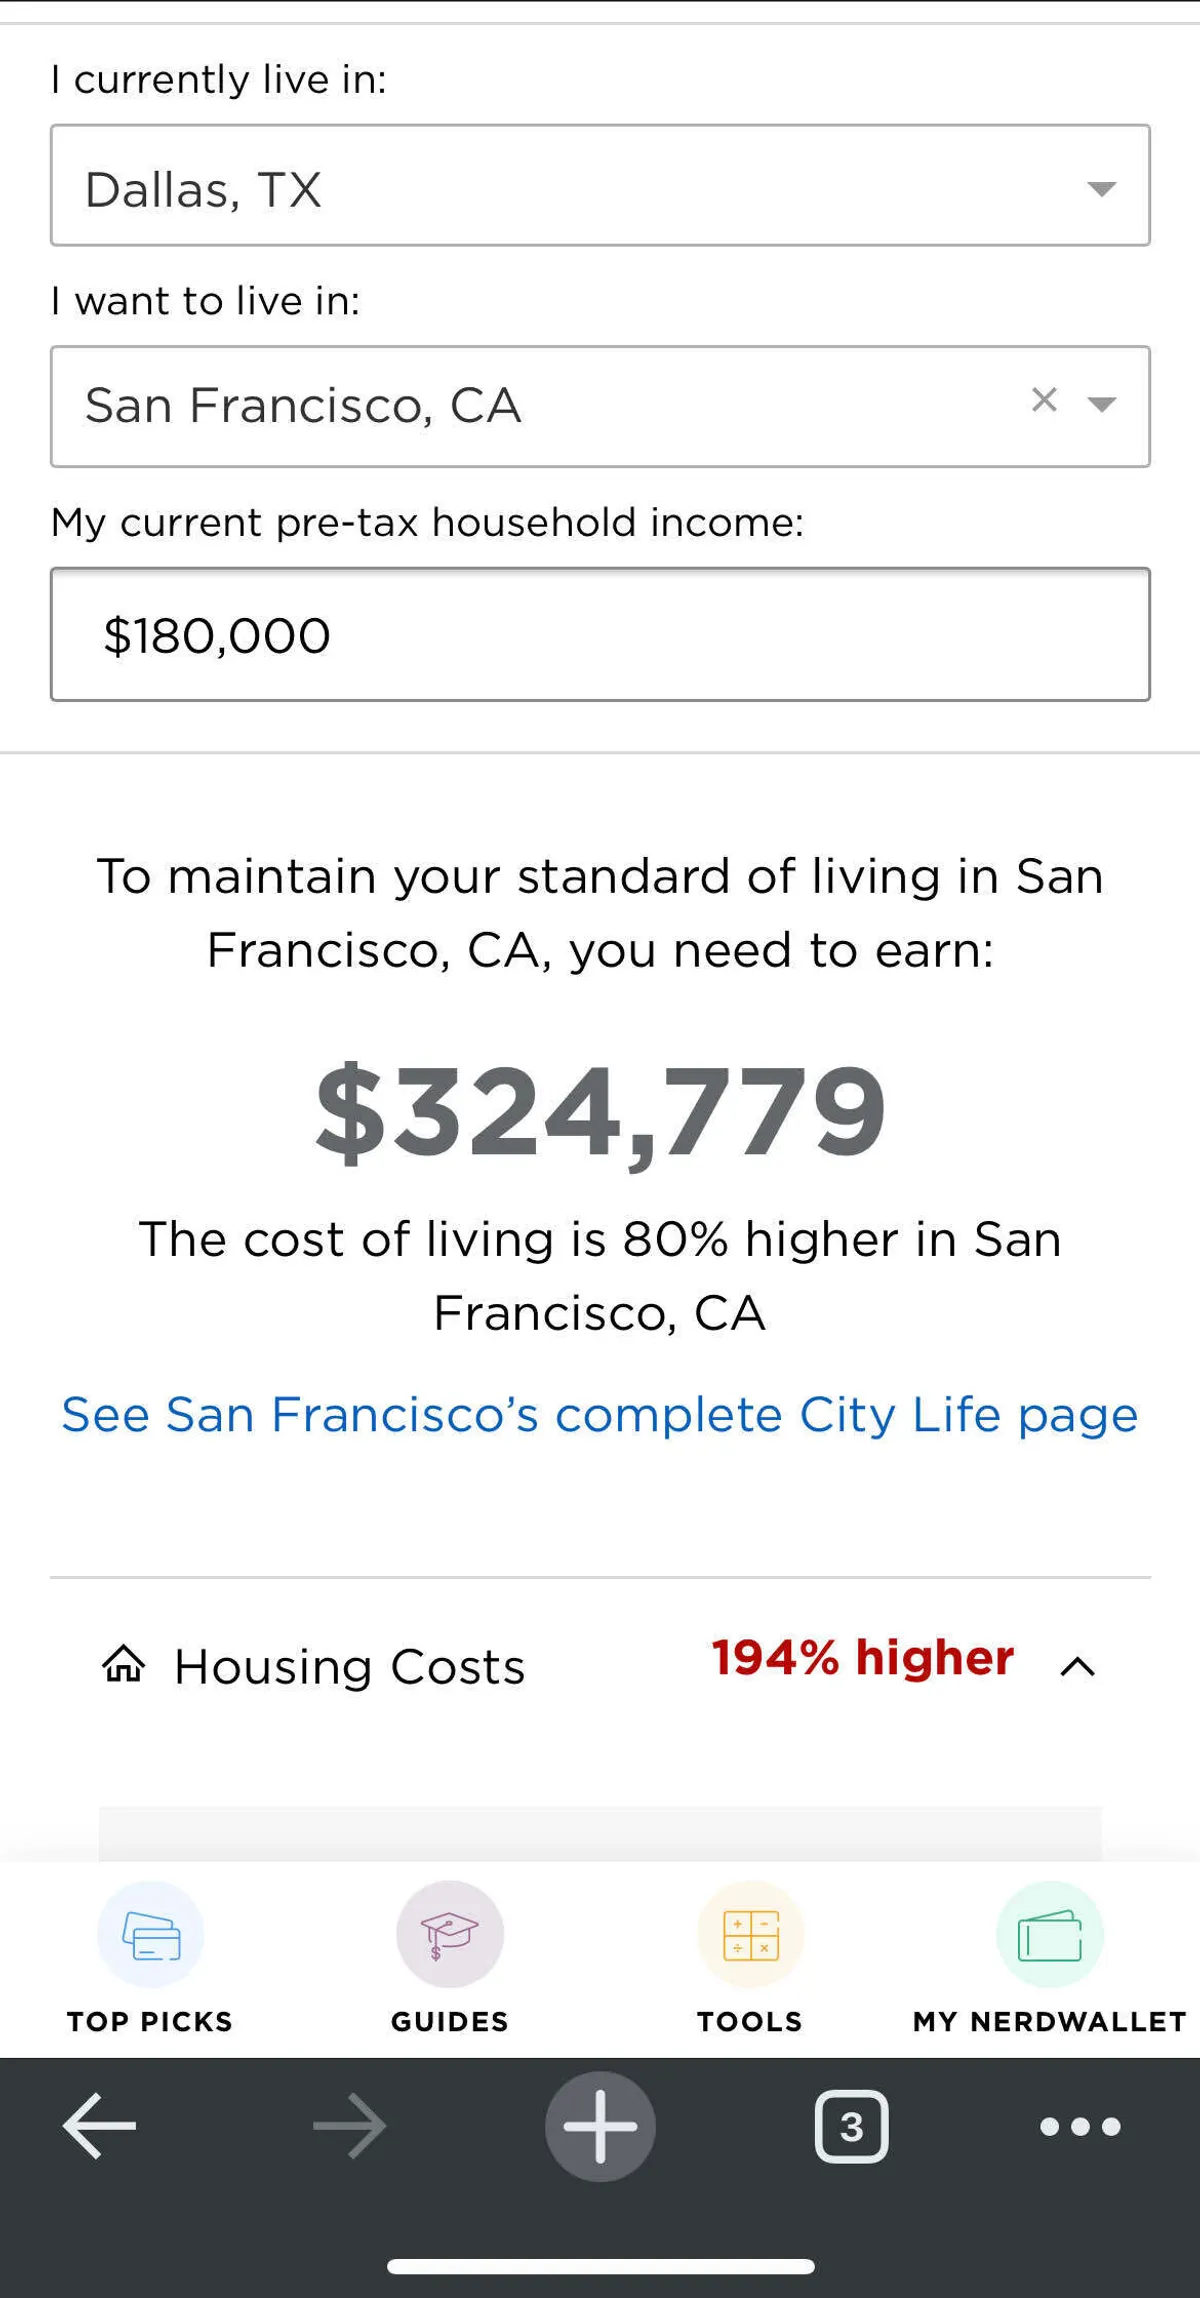Open the My NerdWallet wallet icon

pyautogui.click(x=1050, y=1935)
